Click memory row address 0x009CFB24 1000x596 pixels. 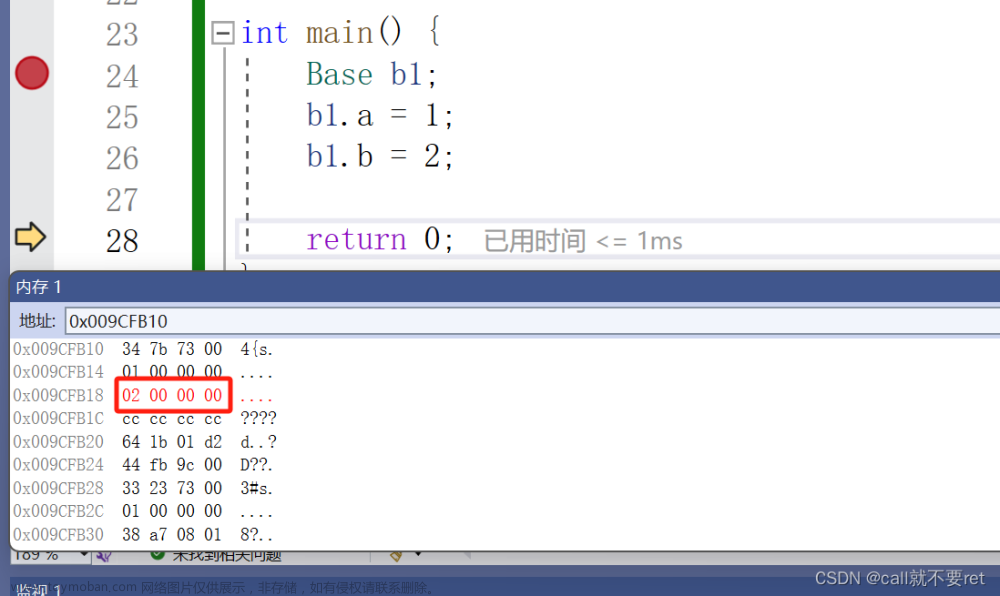point(58,465)
